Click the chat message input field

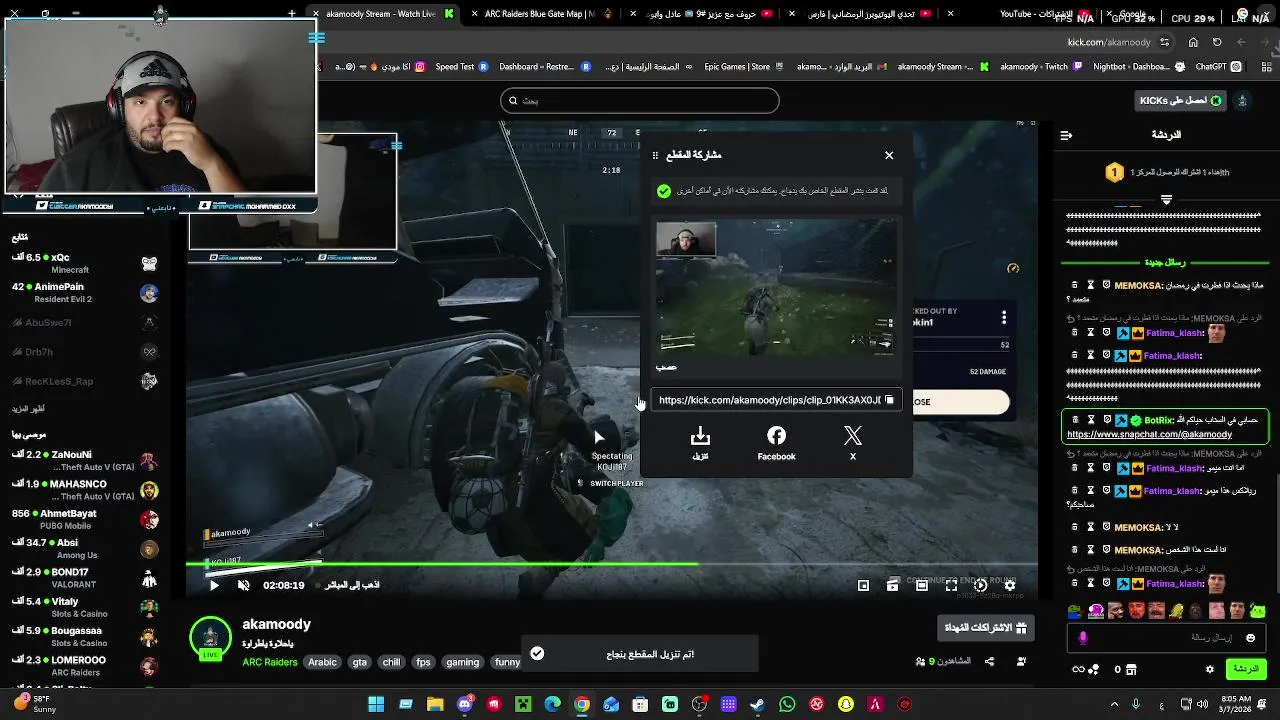click(1165, 638)
